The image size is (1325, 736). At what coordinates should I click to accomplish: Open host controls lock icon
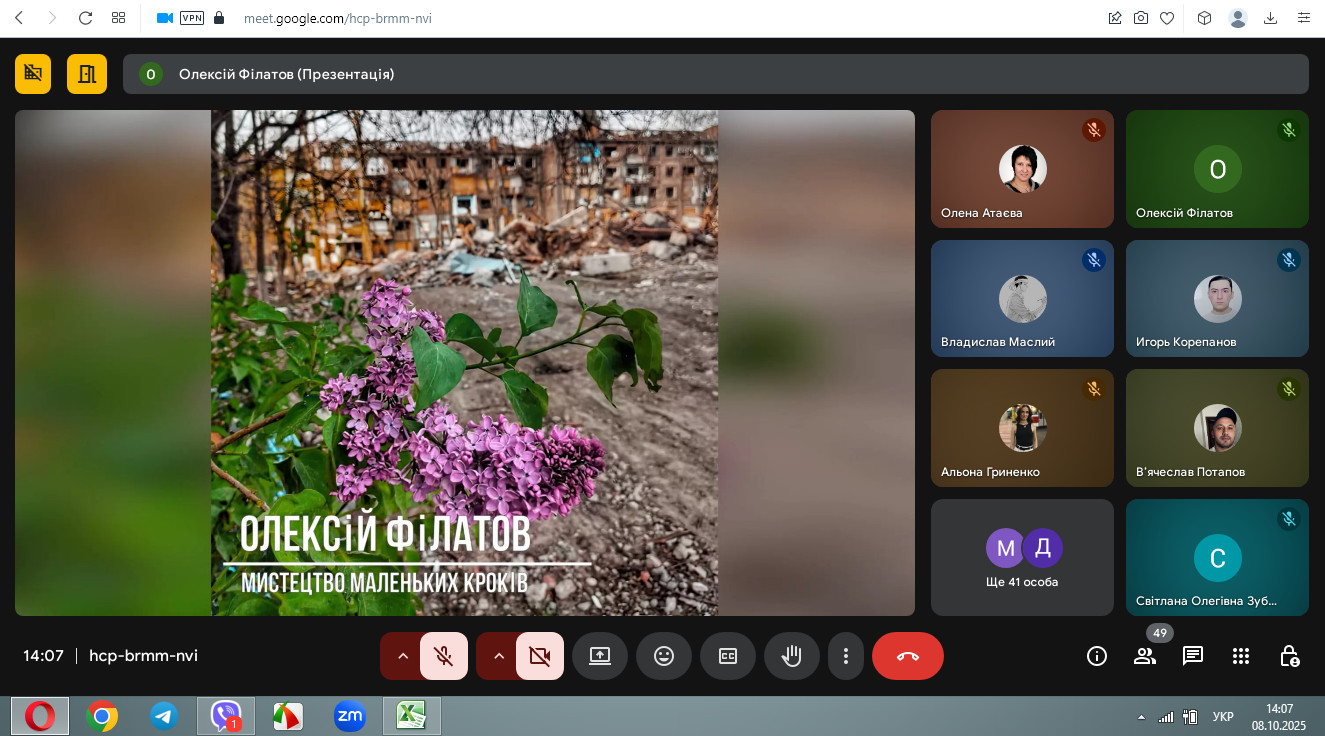pos(1289,656)
